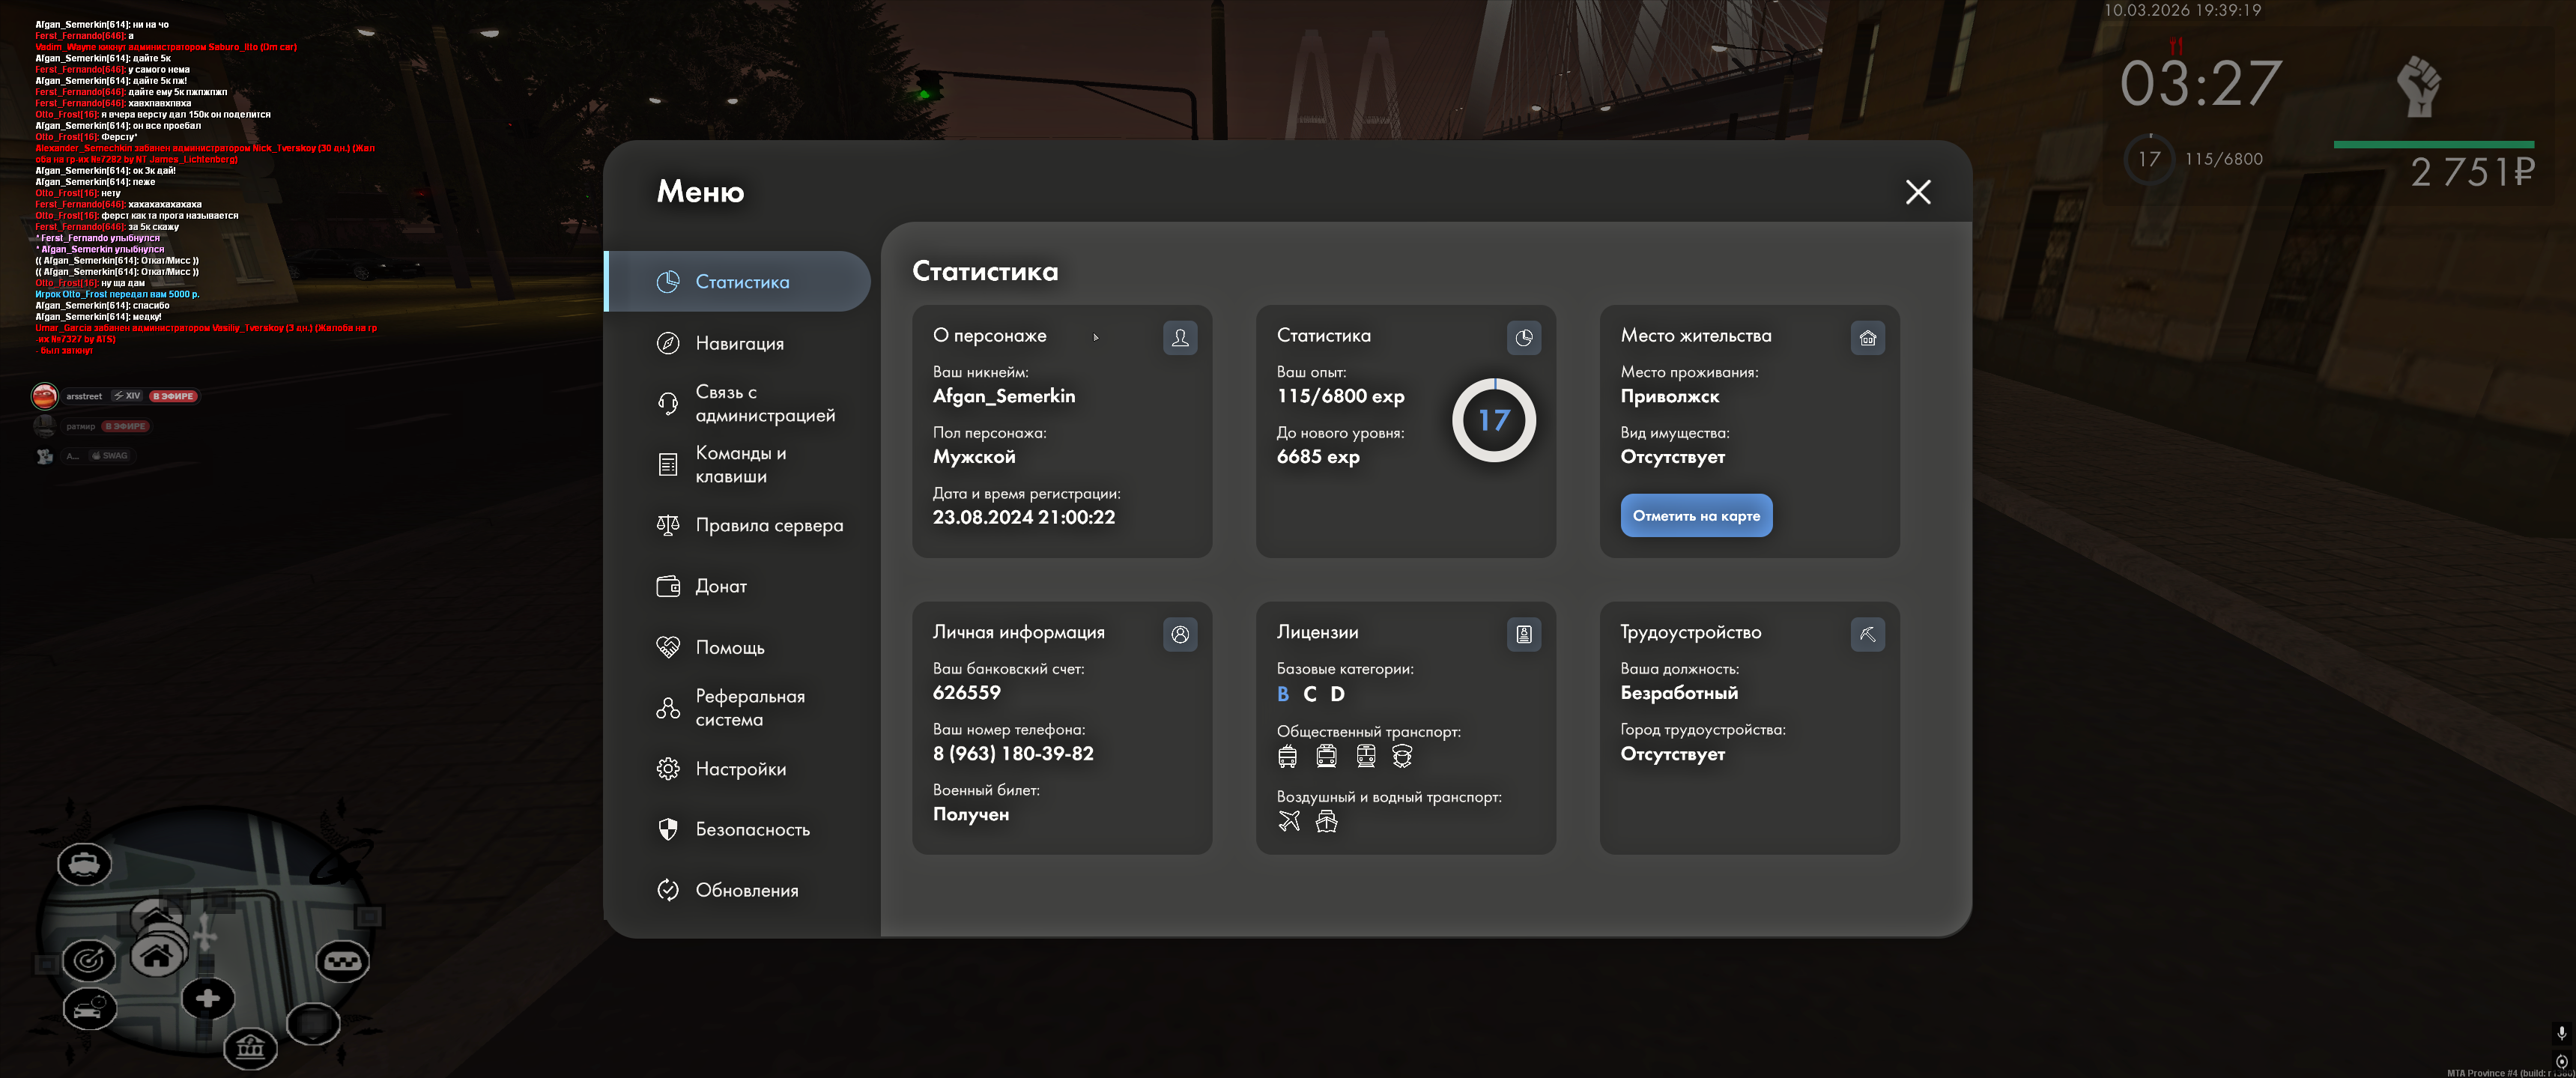Open the Донат wallet section

tap(720, 586)
